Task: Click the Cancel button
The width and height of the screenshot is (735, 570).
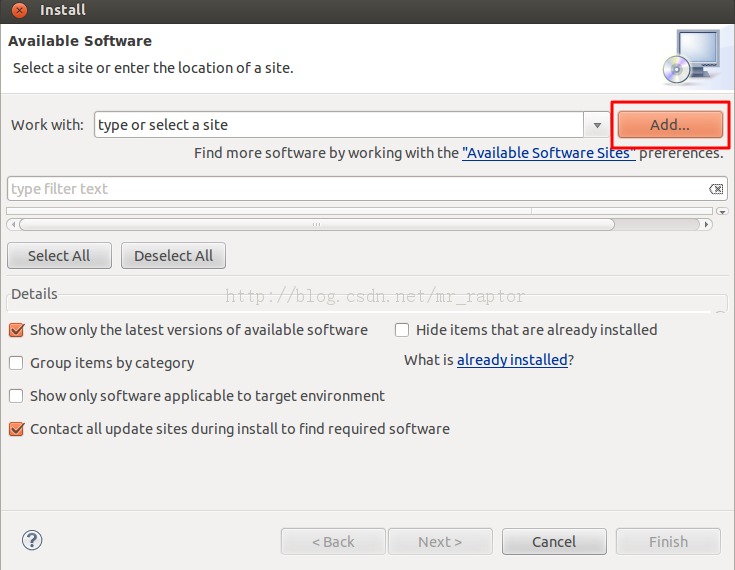Action: pyautogui.click(x=554, y=542)
